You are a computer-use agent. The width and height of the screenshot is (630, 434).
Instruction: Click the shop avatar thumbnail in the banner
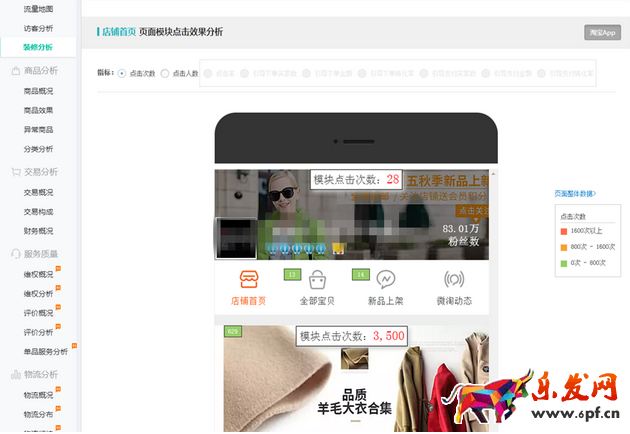click(x=236, y=238)
